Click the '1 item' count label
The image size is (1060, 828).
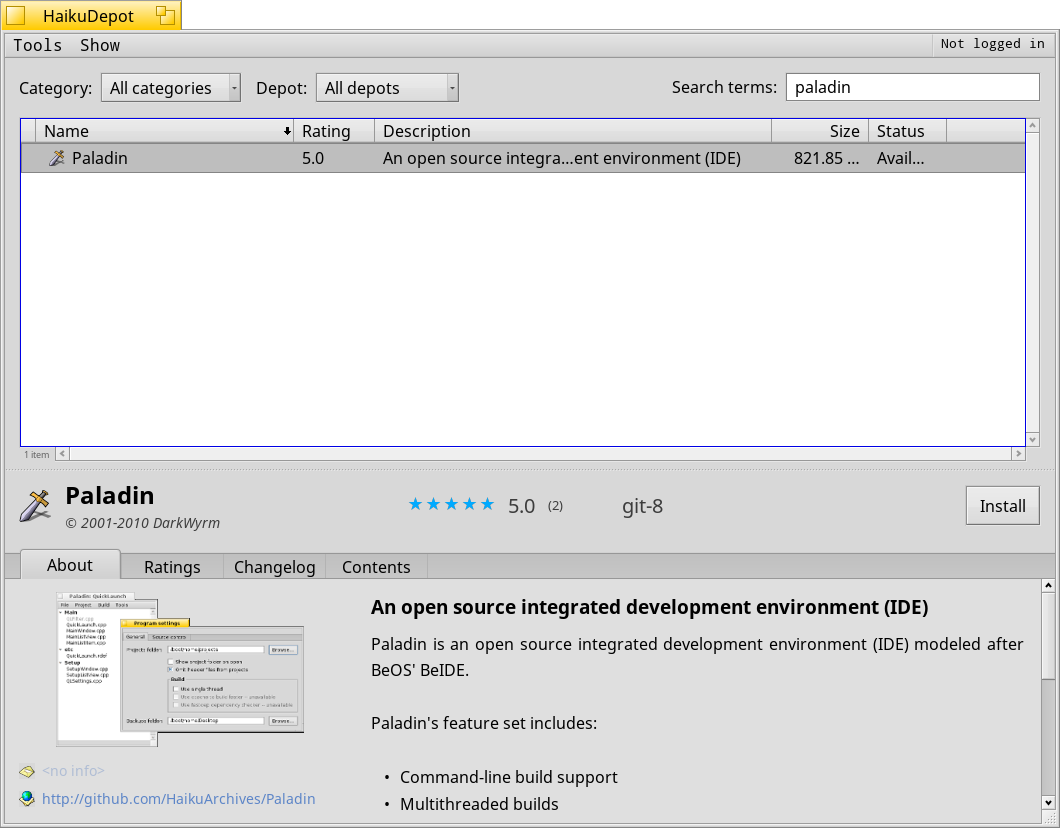[37, 454]
